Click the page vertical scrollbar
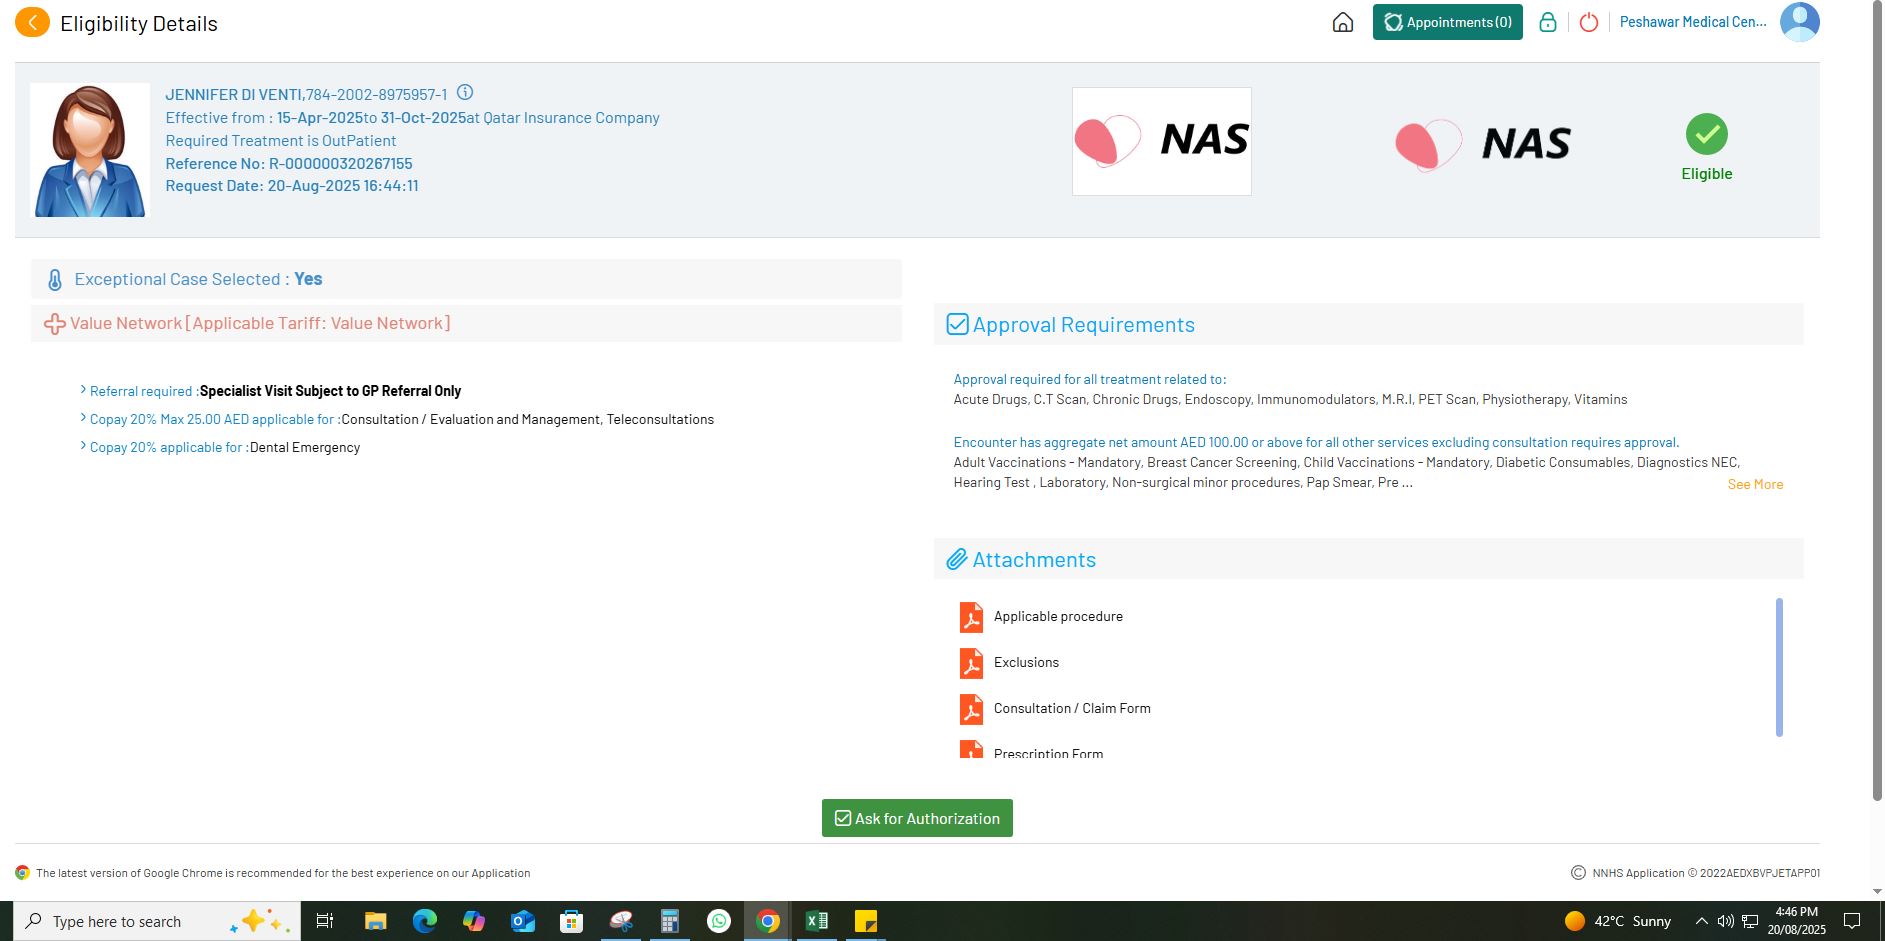Screen dimensions: 1885x941 pos(1877,400)
